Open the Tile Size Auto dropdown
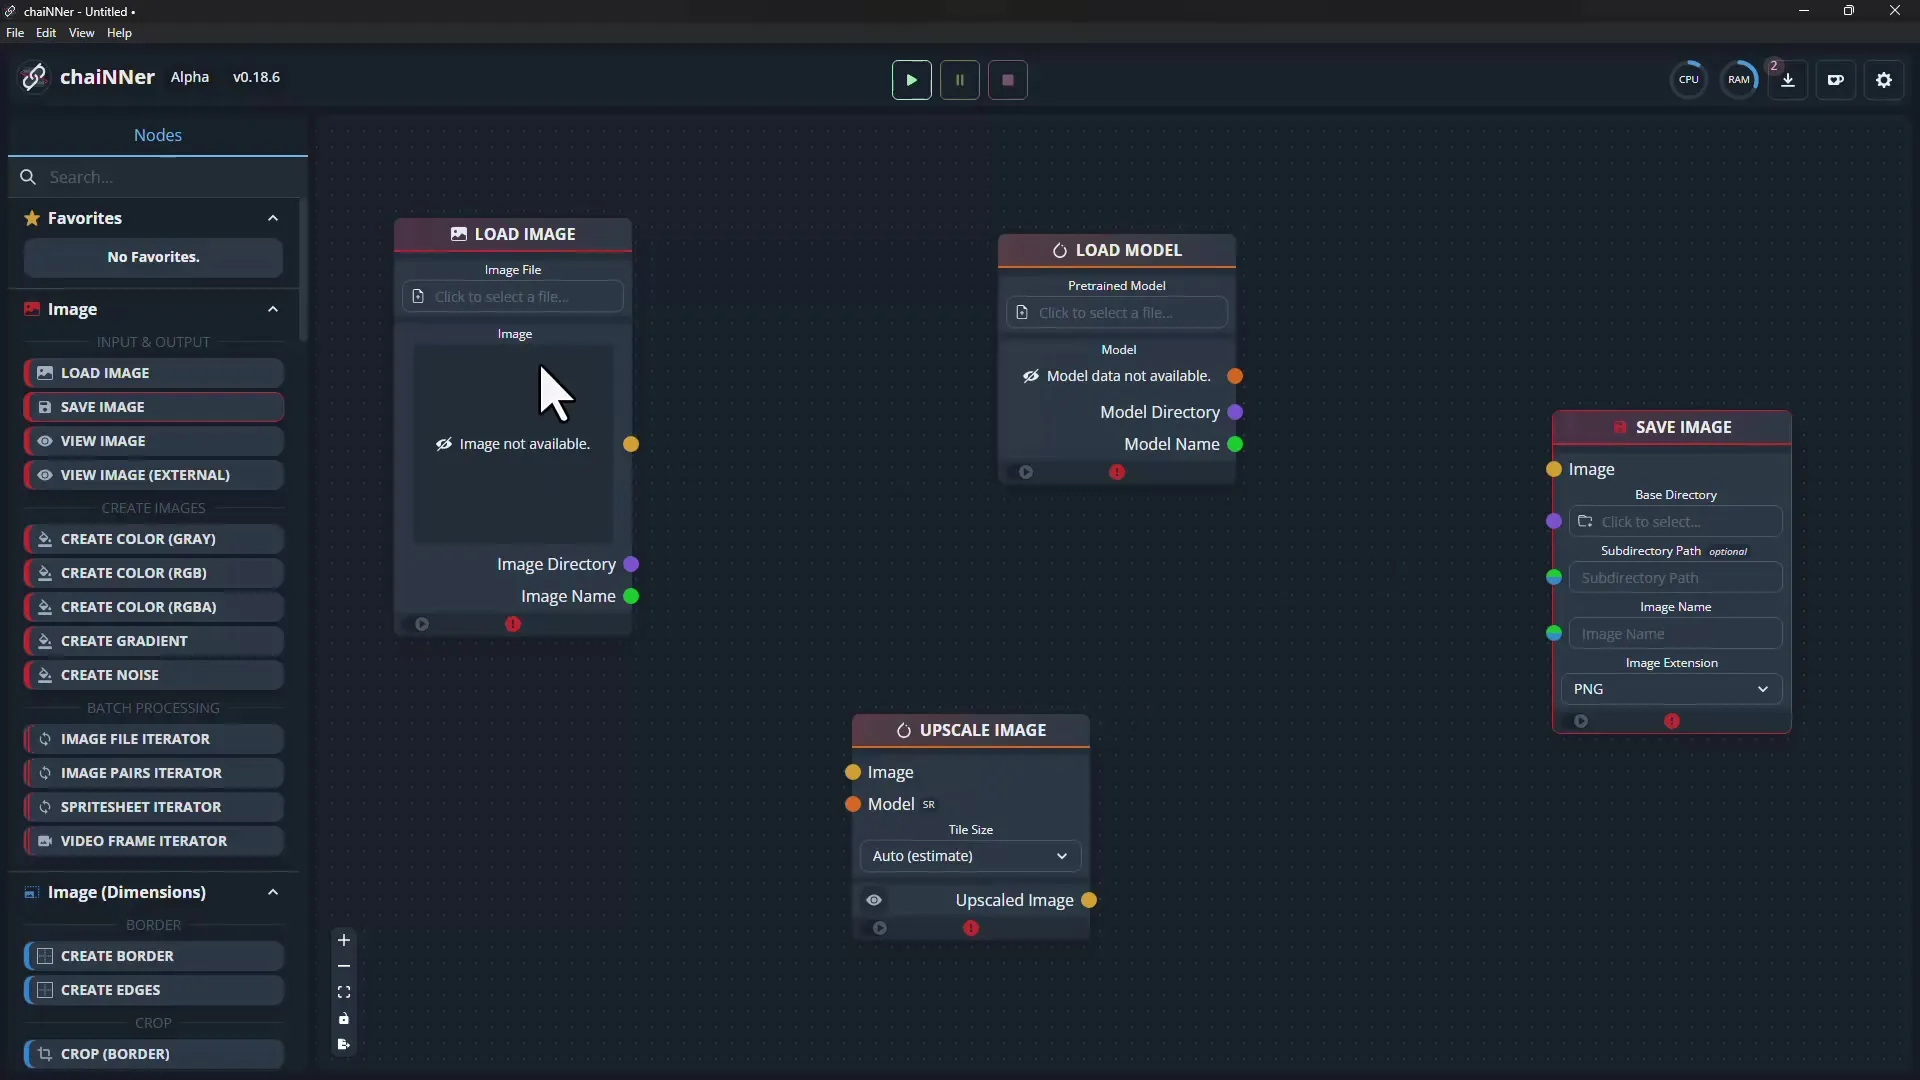This screenshot has width=1920, height=1080. 970,856
